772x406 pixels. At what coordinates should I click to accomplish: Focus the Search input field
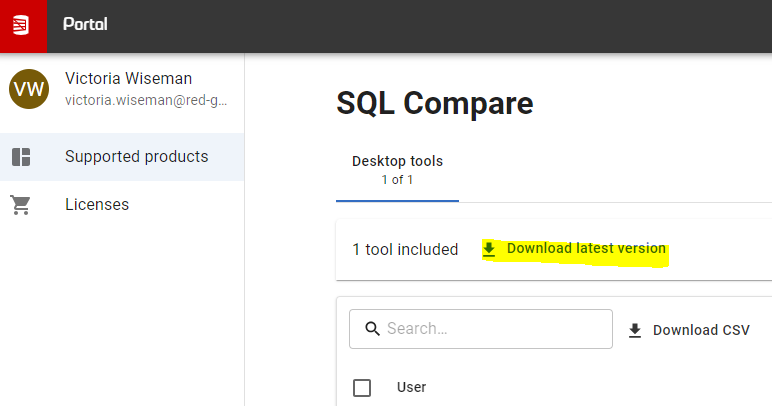(481, 329)
